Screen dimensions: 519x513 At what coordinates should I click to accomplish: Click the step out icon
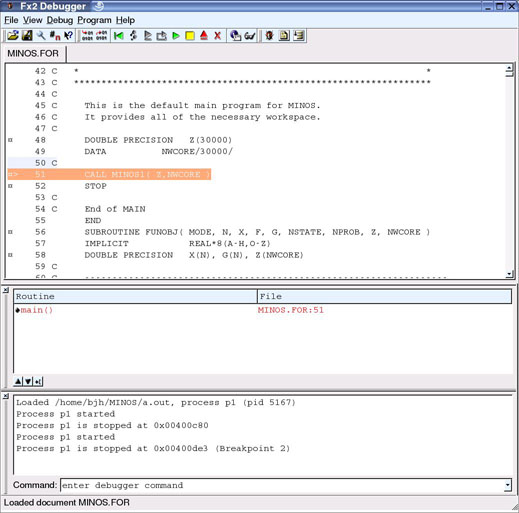click(162, 35)
